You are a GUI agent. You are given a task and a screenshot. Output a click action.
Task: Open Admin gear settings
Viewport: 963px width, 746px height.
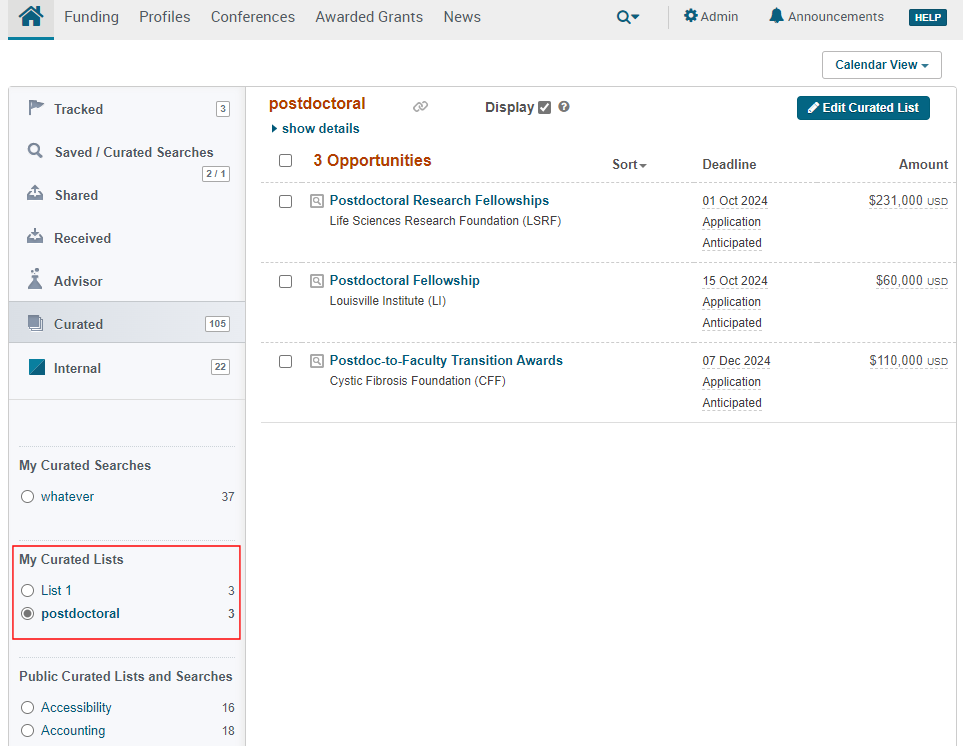pyautogui.click(x=710, y=17)
